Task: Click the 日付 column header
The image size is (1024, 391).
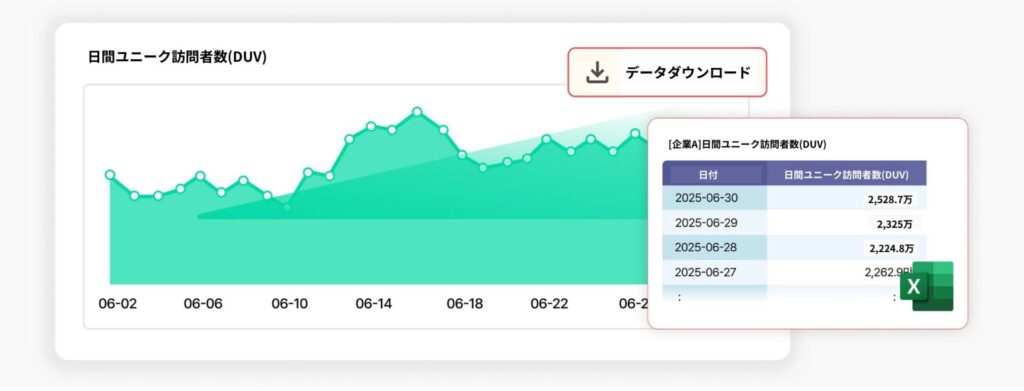Action: click(715, 174)
